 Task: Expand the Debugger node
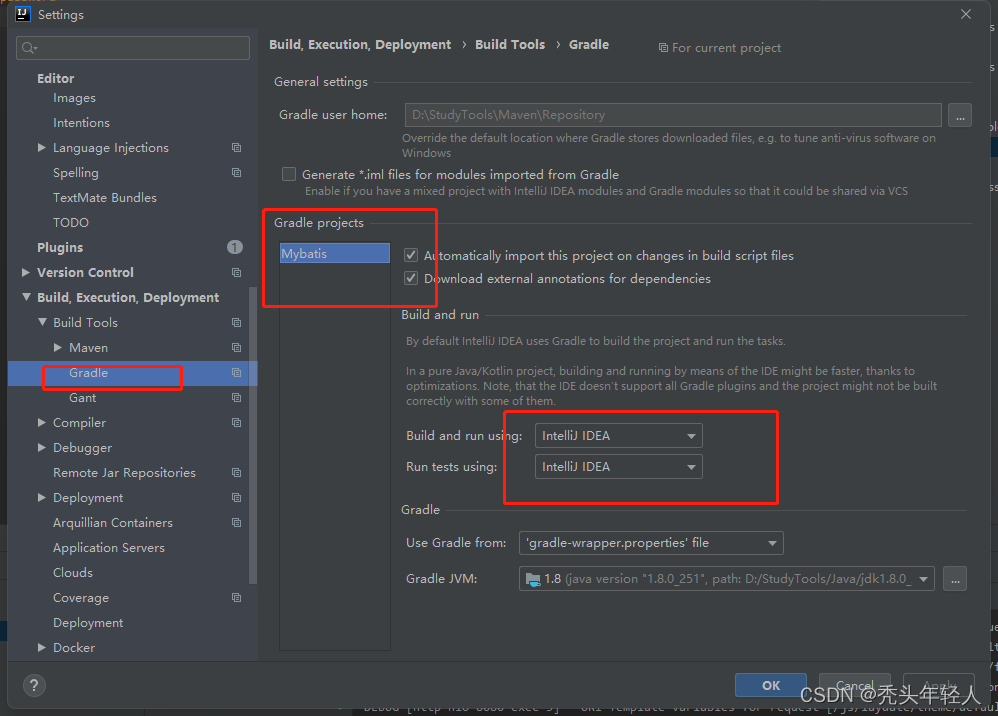[x=41, y=447]
